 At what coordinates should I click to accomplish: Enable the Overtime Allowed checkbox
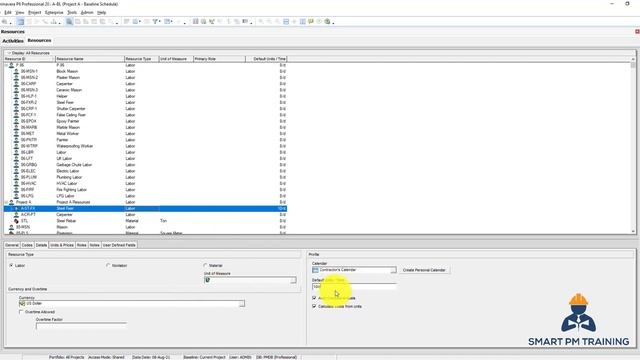coord(21,312)
